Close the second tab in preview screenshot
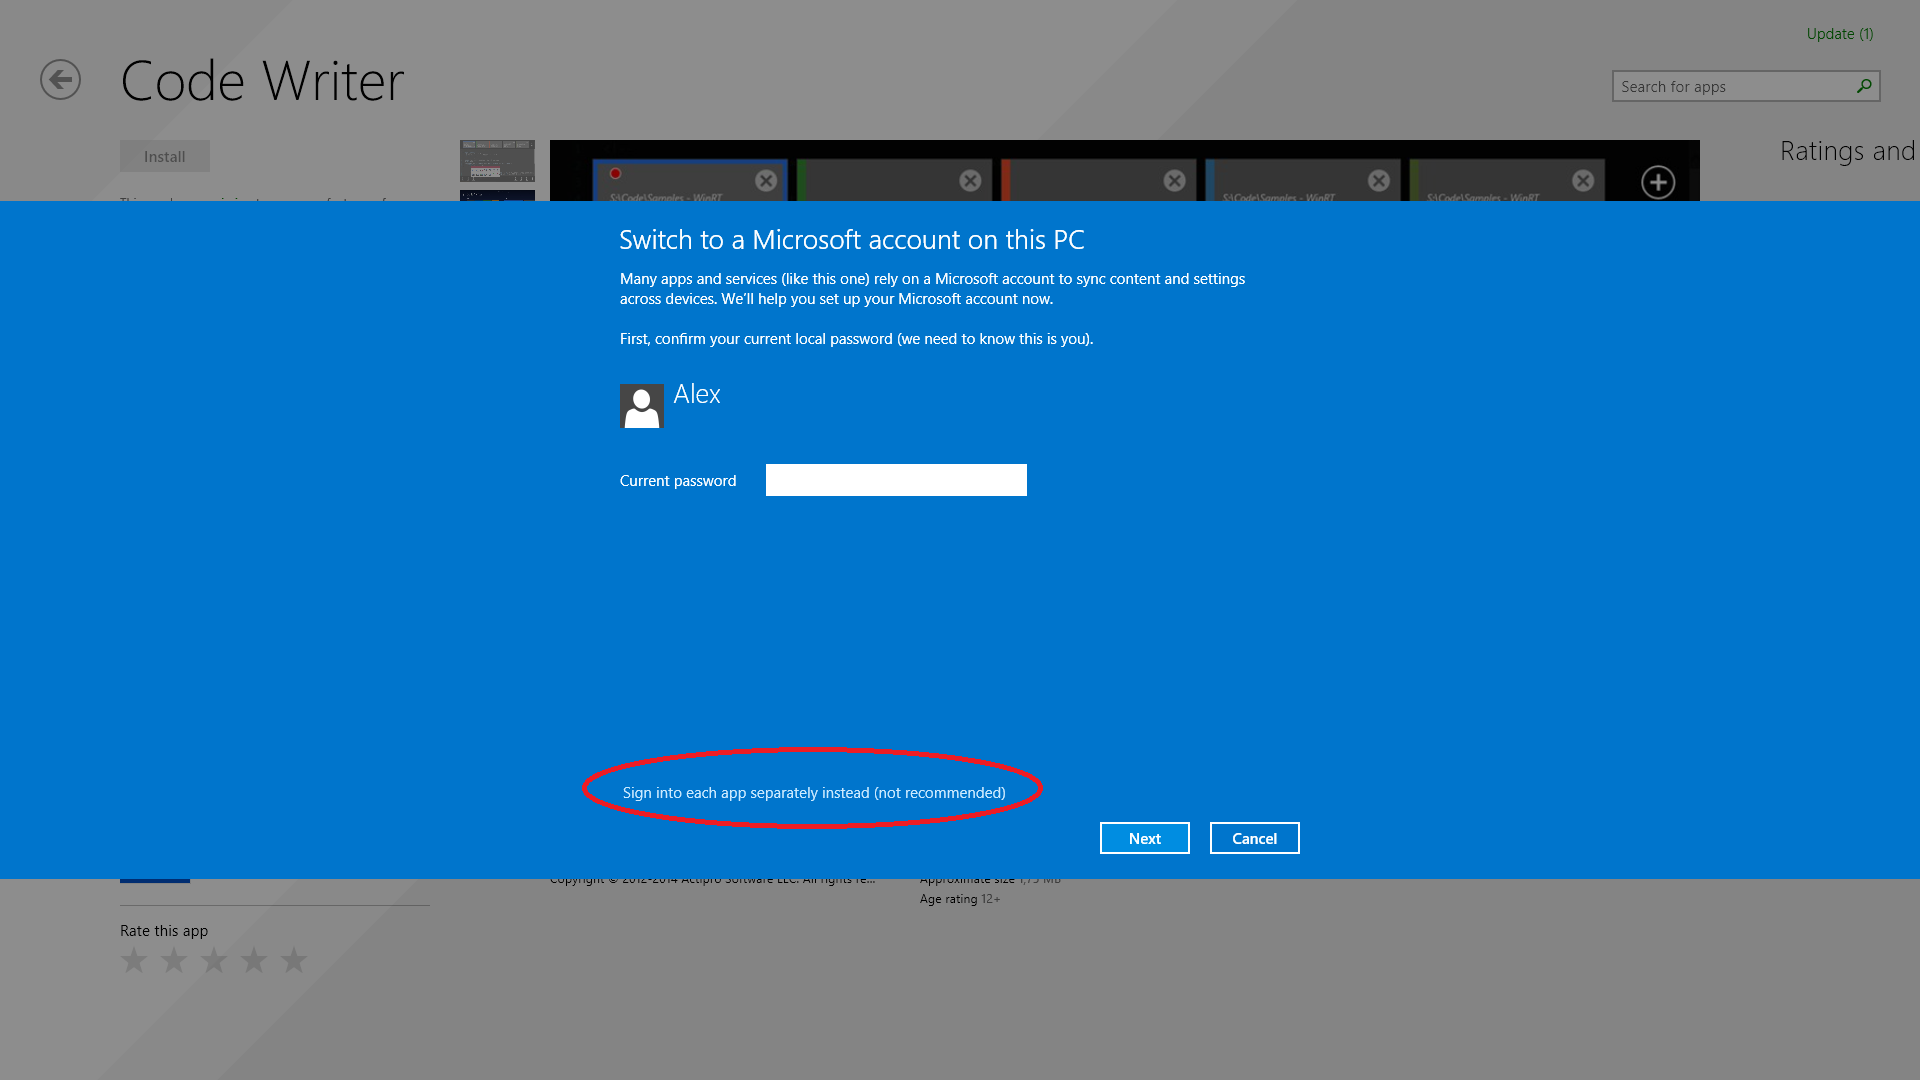This screenshot has width=1920, height=1080. [x=970, y=181]
